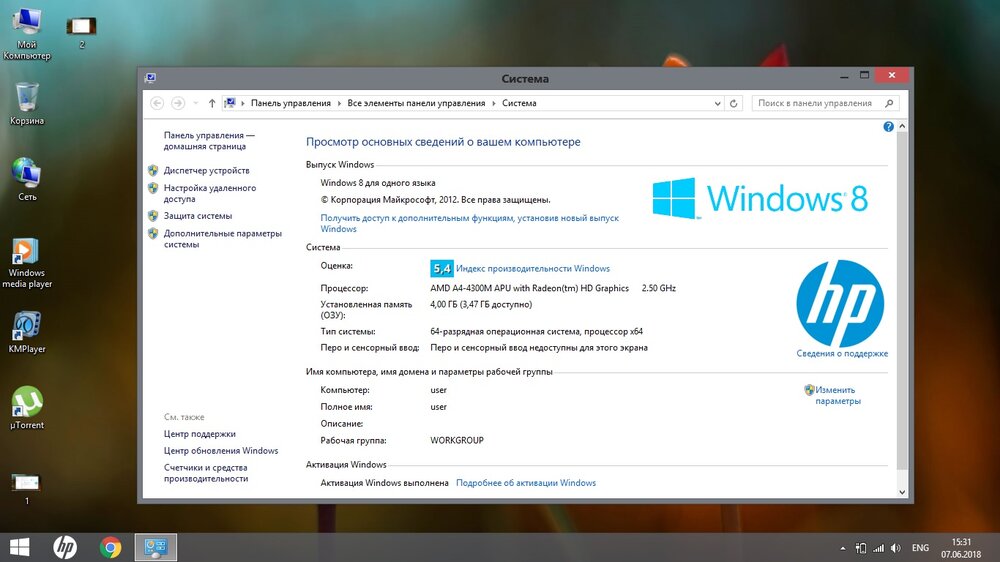
Task: Open Панель управления — домашняя страница link
Action: pos(209,141)
